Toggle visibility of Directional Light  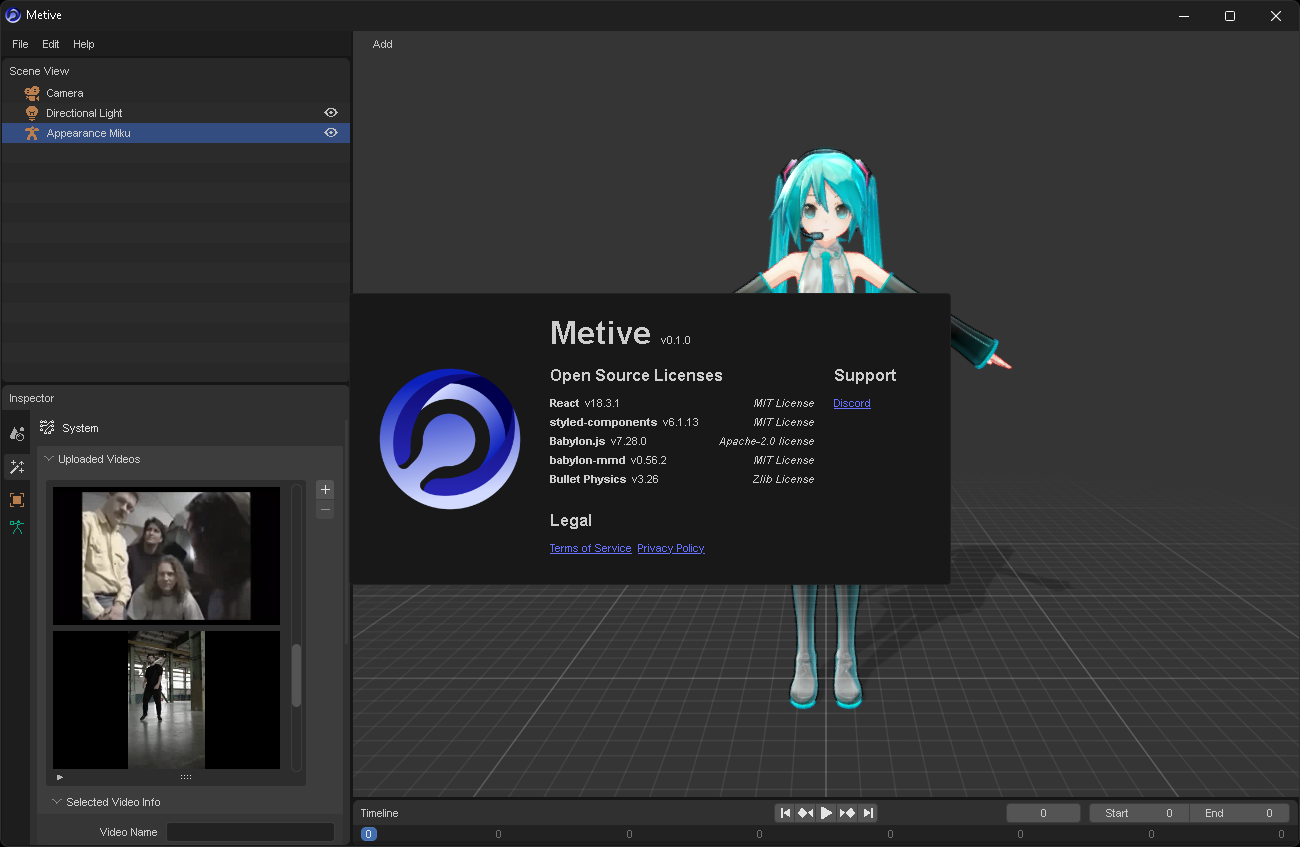(331, 113)
